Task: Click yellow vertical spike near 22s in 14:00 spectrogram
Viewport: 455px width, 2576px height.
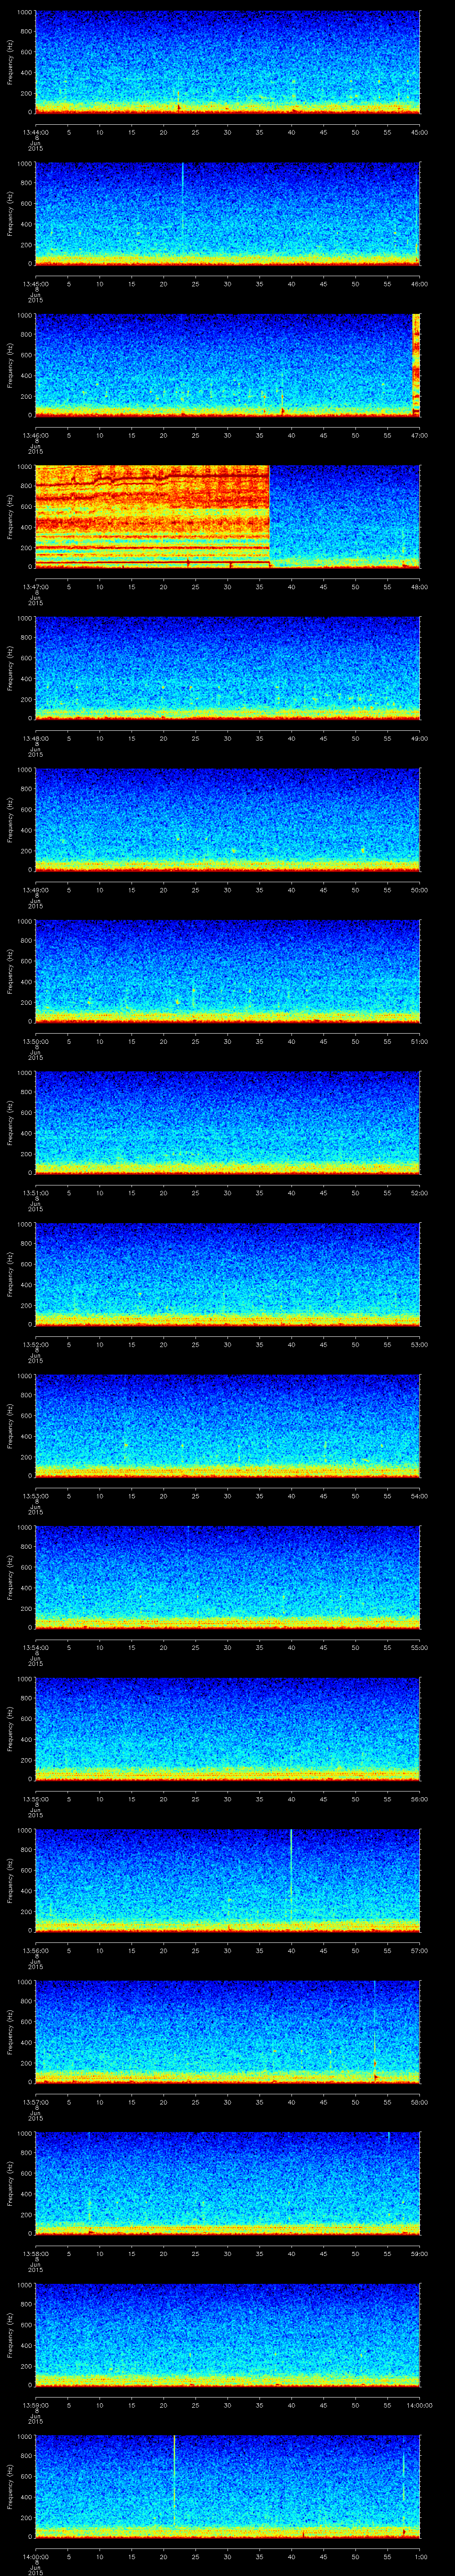Action: pos(174,2480)
